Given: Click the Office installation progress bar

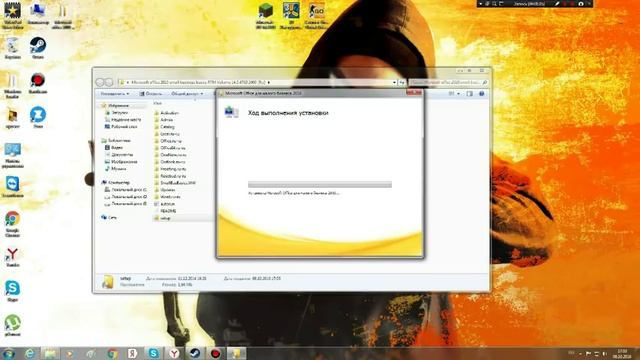Looking at the screenshot, I should click(x=320, y=184).
